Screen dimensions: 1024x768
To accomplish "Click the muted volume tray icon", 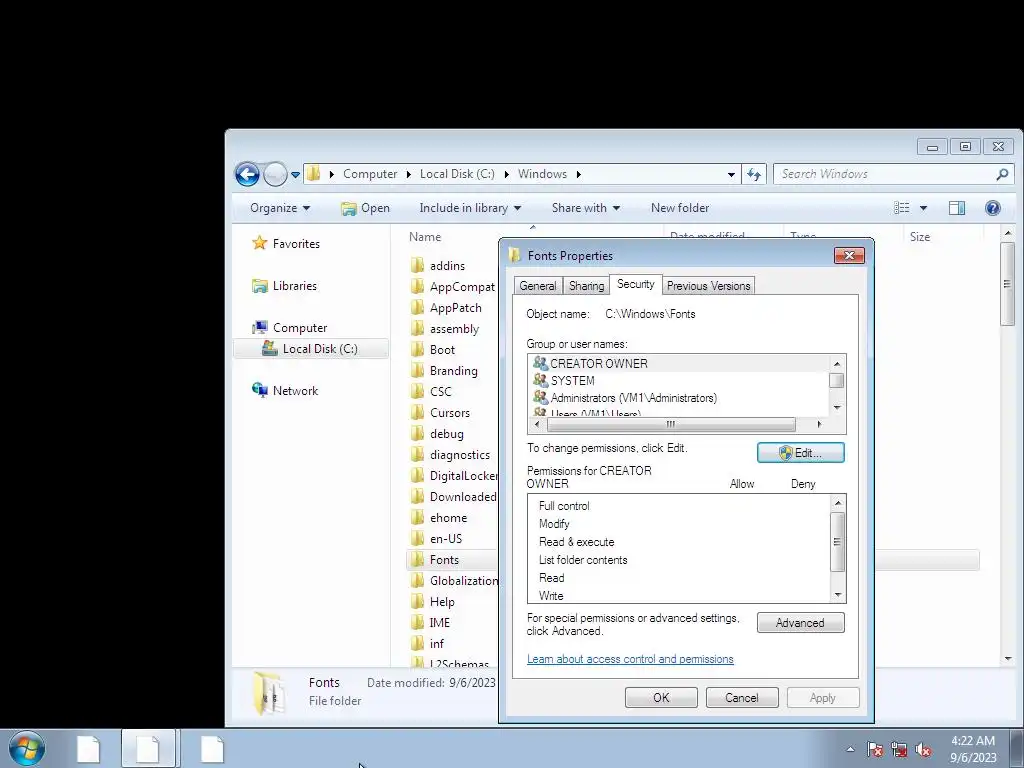I will pos(923,749).
